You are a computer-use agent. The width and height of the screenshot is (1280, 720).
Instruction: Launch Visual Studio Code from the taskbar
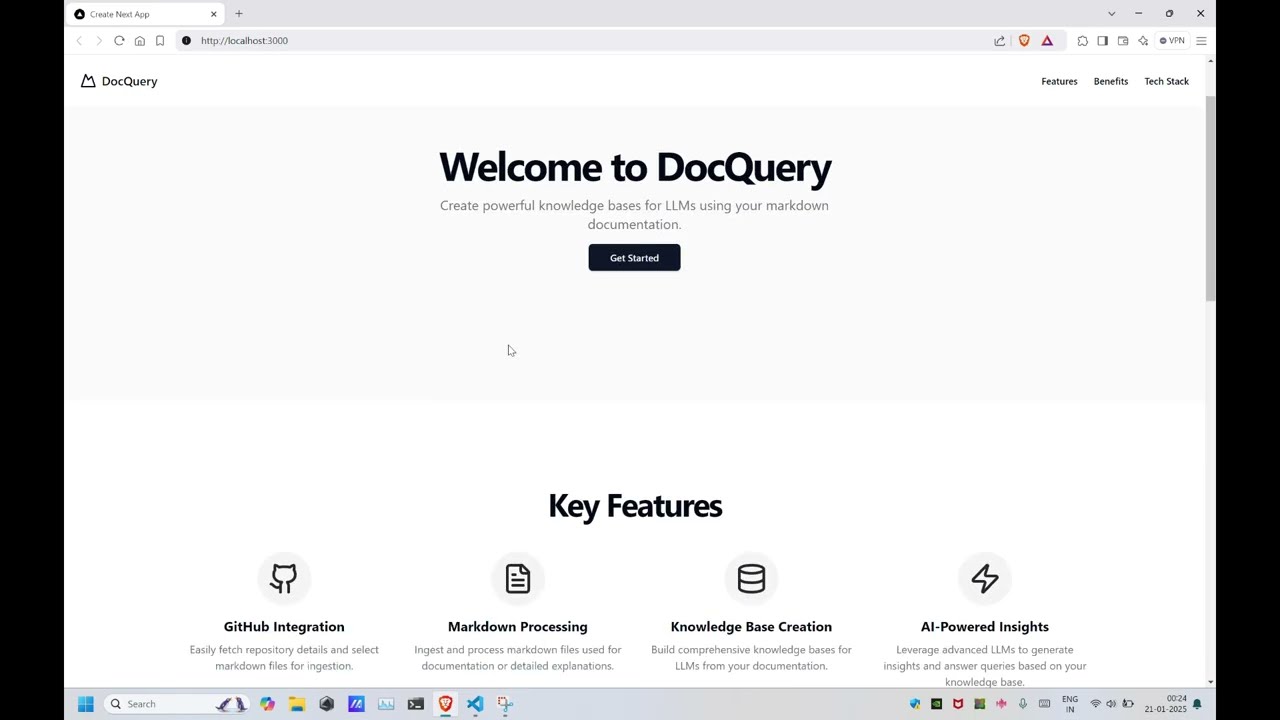[475, 704]
